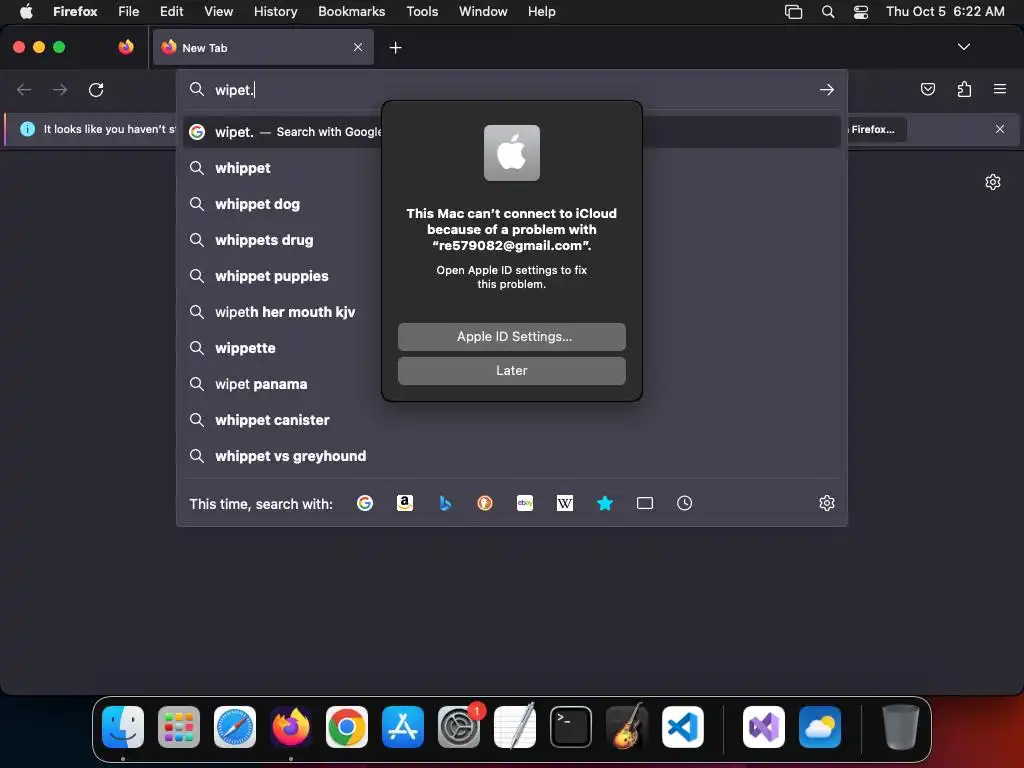The height and width of the screenshot is (768, 1024).
Task: Choose 'whippet canister' suggestion
Action: pos(511,420)
